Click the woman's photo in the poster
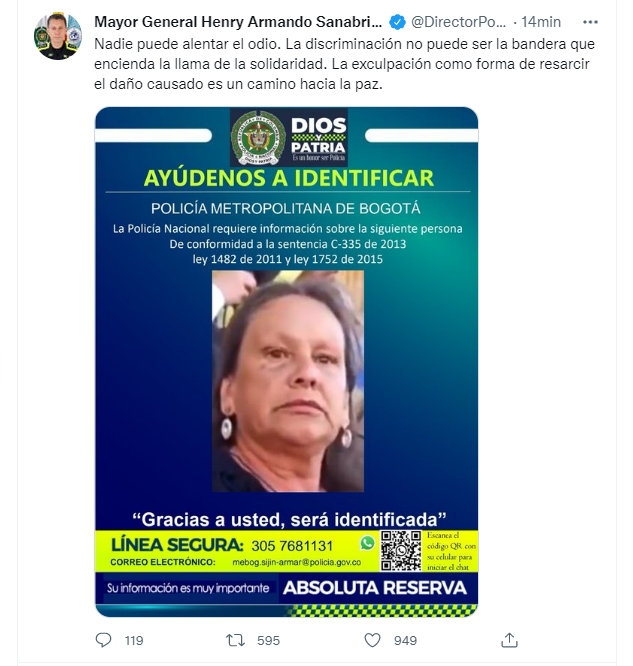This screenshot has width=633, height=666. [288, 381]
